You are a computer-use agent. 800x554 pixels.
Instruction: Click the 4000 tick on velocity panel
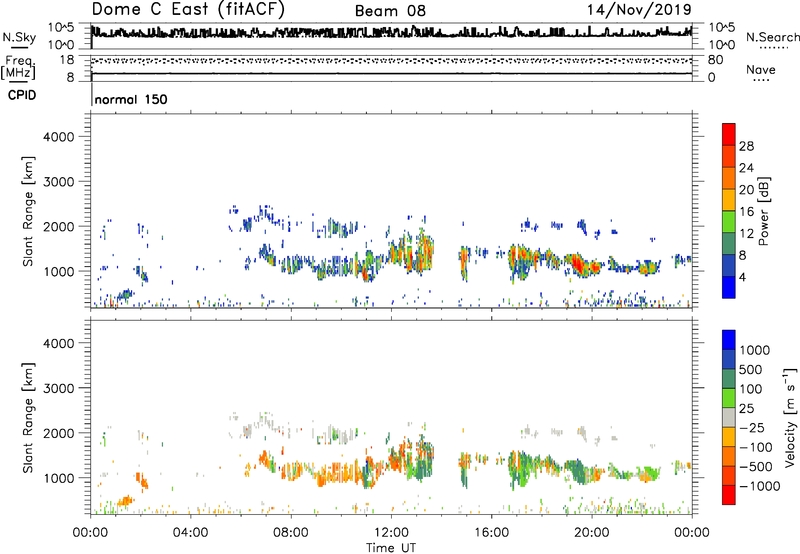point(59,343)
